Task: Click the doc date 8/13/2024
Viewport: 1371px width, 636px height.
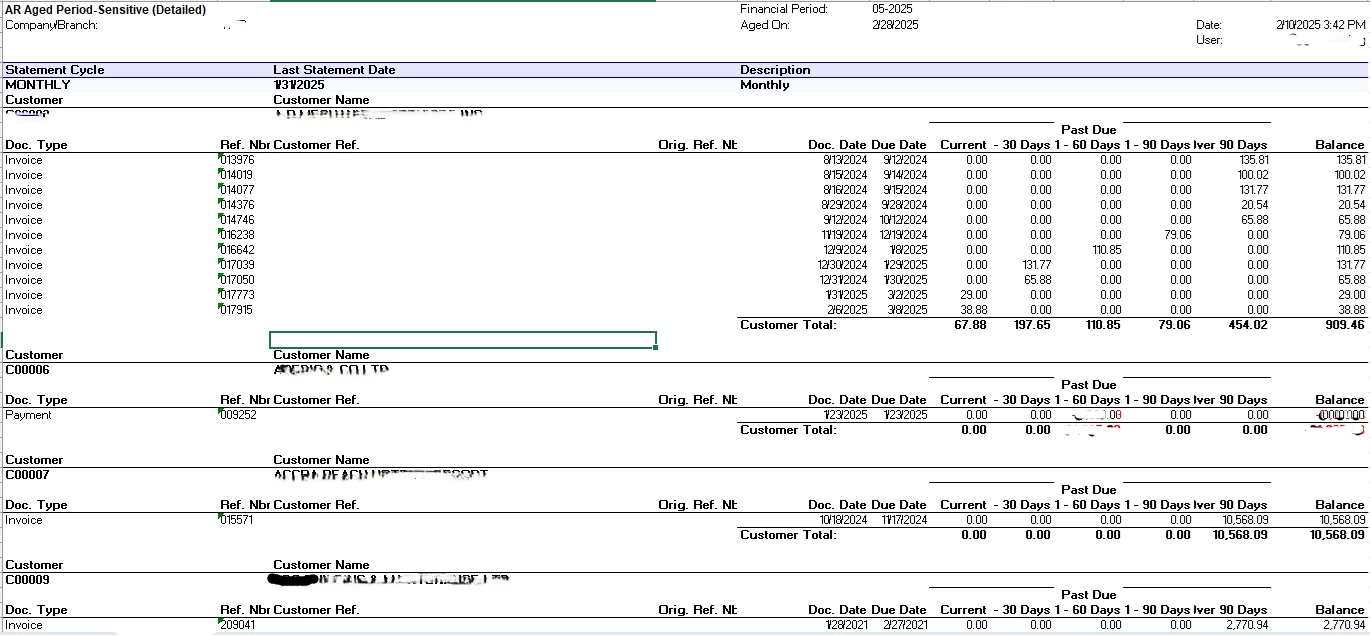Action: pyautogui.click(x=845, y=160)
